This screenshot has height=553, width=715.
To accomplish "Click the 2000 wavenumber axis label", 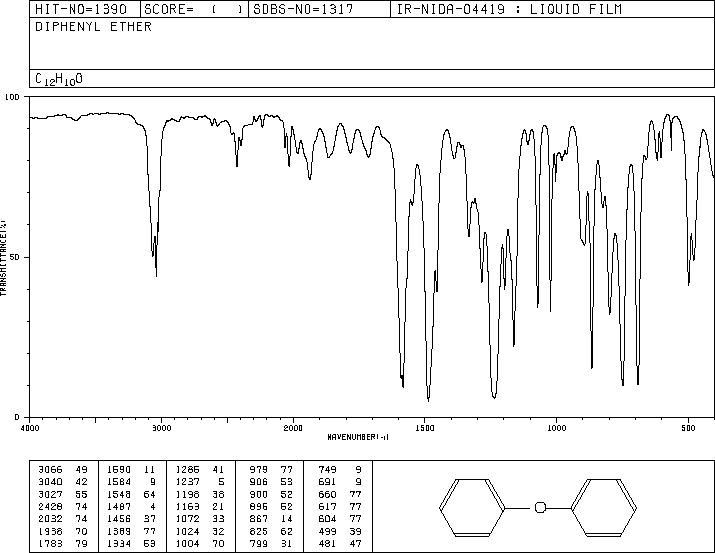I will click(x=293, y=428).
